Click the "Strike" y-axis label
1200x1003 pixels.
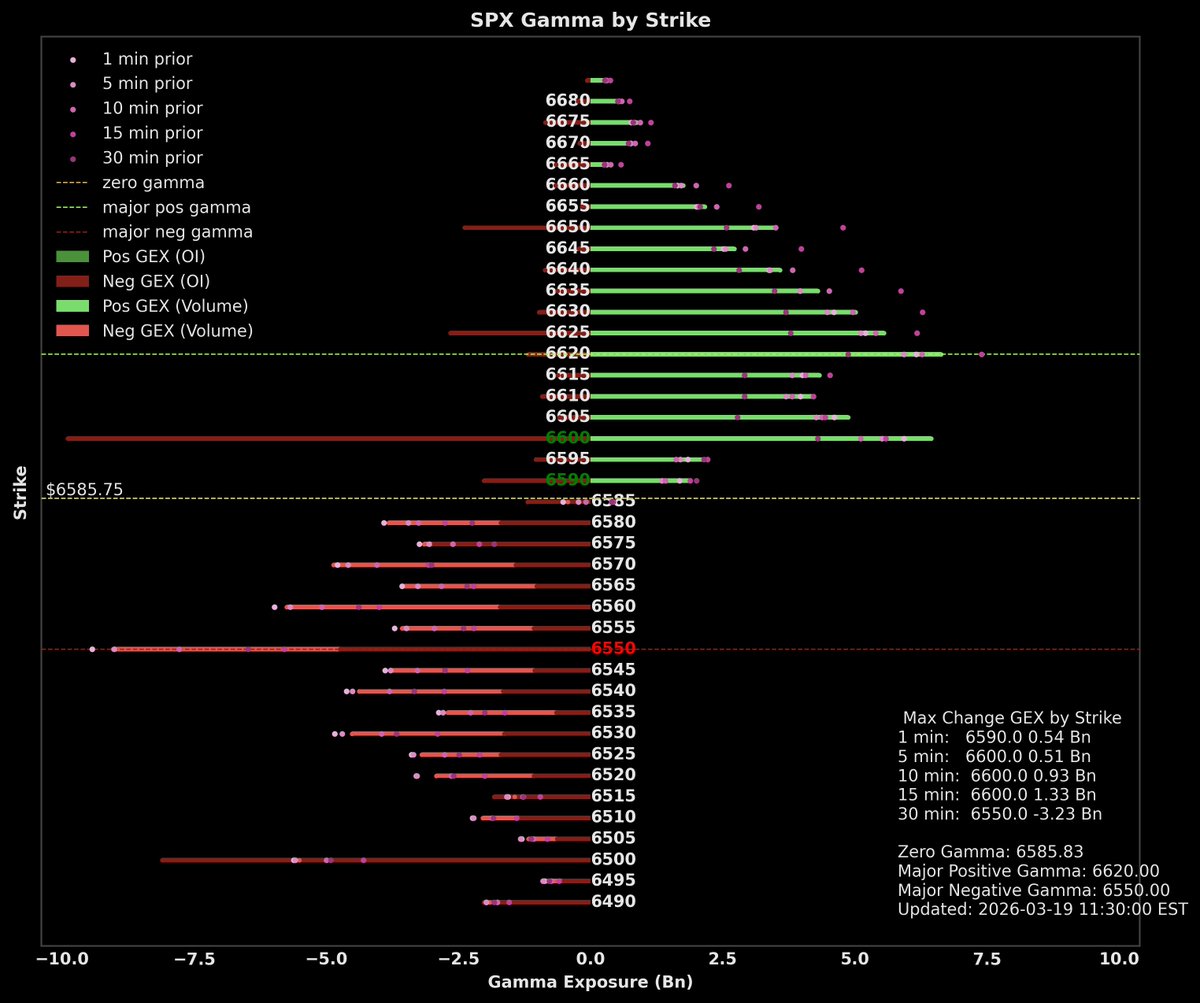(x=20, y=491)
